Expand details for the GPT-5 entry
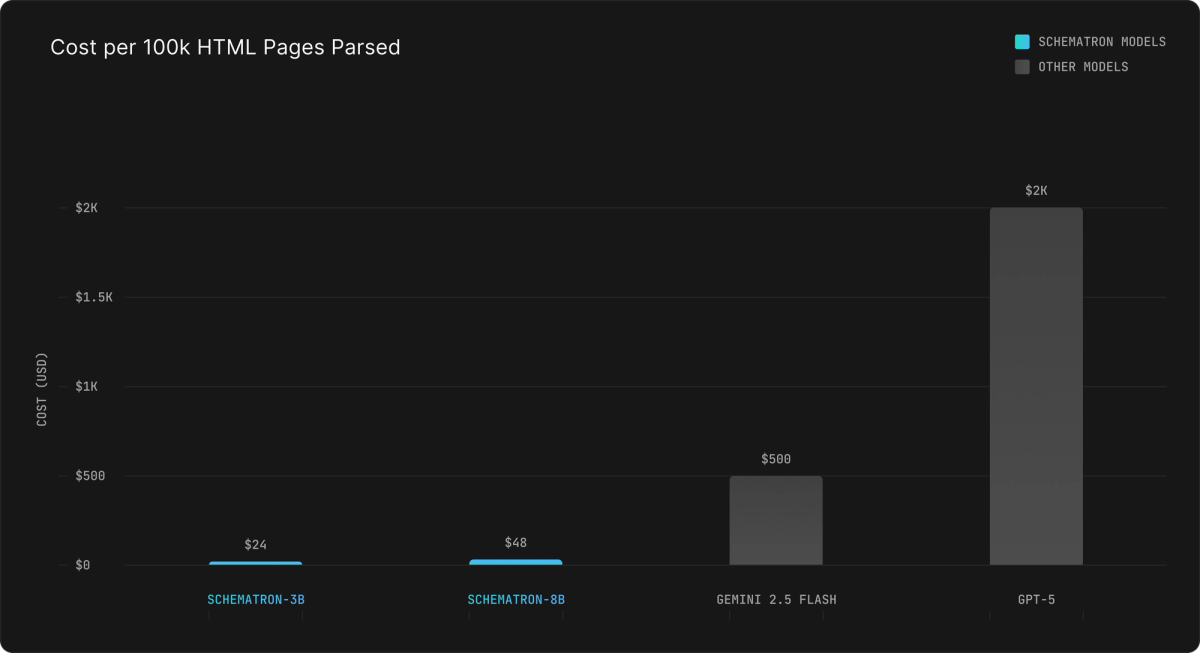1200x653 pixels. [1037, 599]
